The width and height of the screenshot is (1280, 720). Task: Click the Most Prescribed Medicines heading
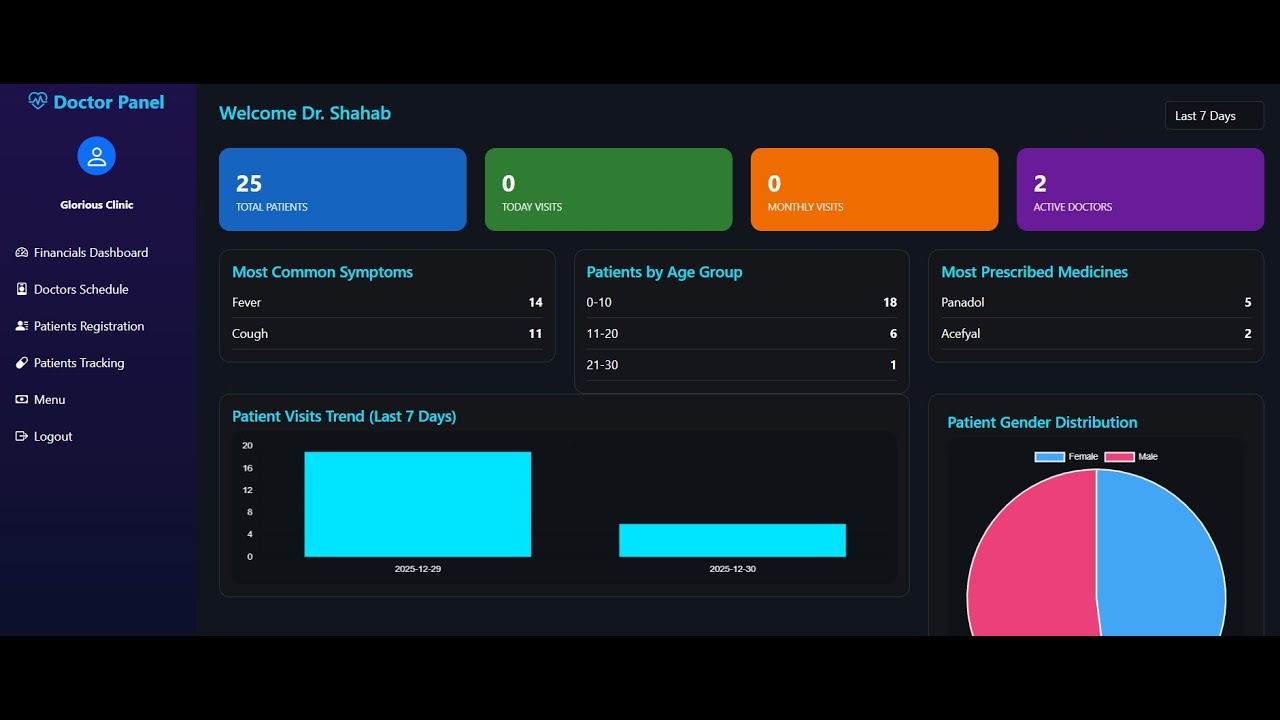[x=1034, y=272]
